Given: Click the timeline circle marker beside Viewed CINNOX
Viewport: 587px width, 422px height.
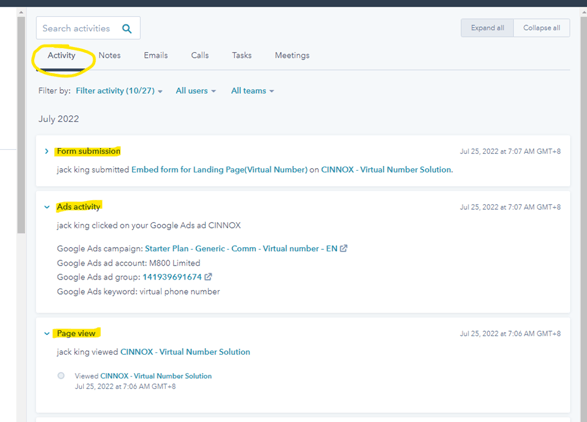Looking at the screenshot, I should coord(61,376).
